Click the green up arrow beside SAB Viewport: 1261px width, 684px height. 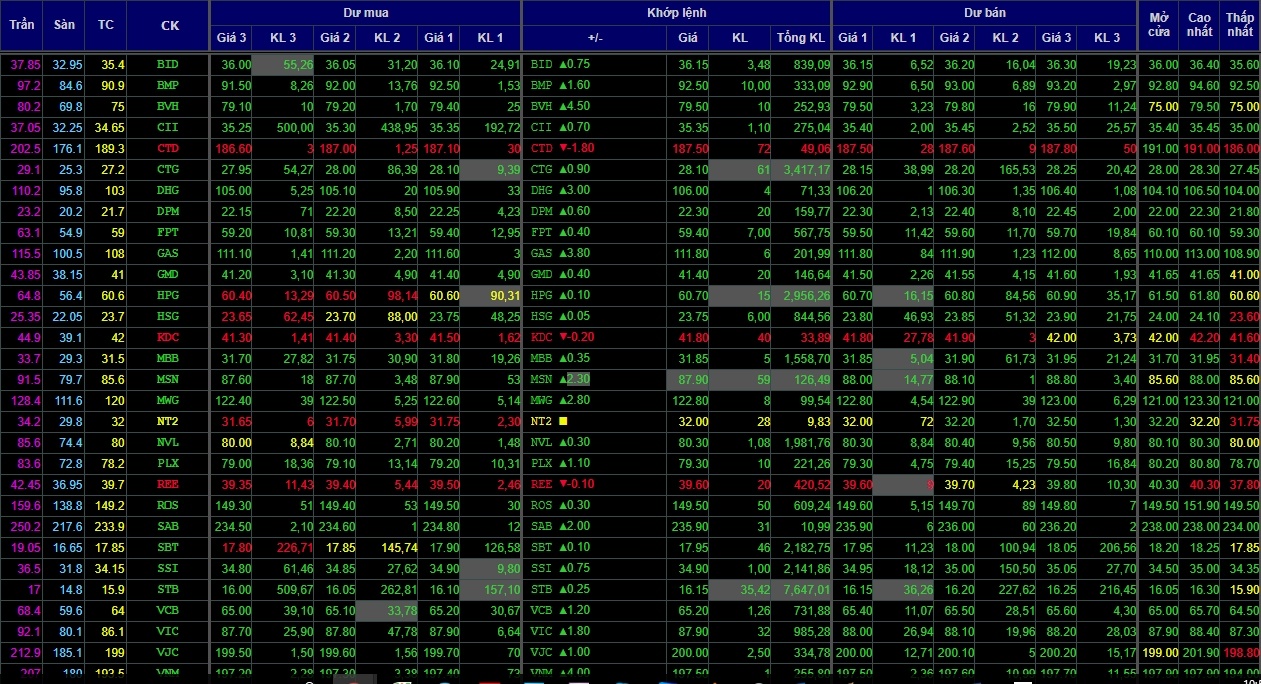(563, 526)
